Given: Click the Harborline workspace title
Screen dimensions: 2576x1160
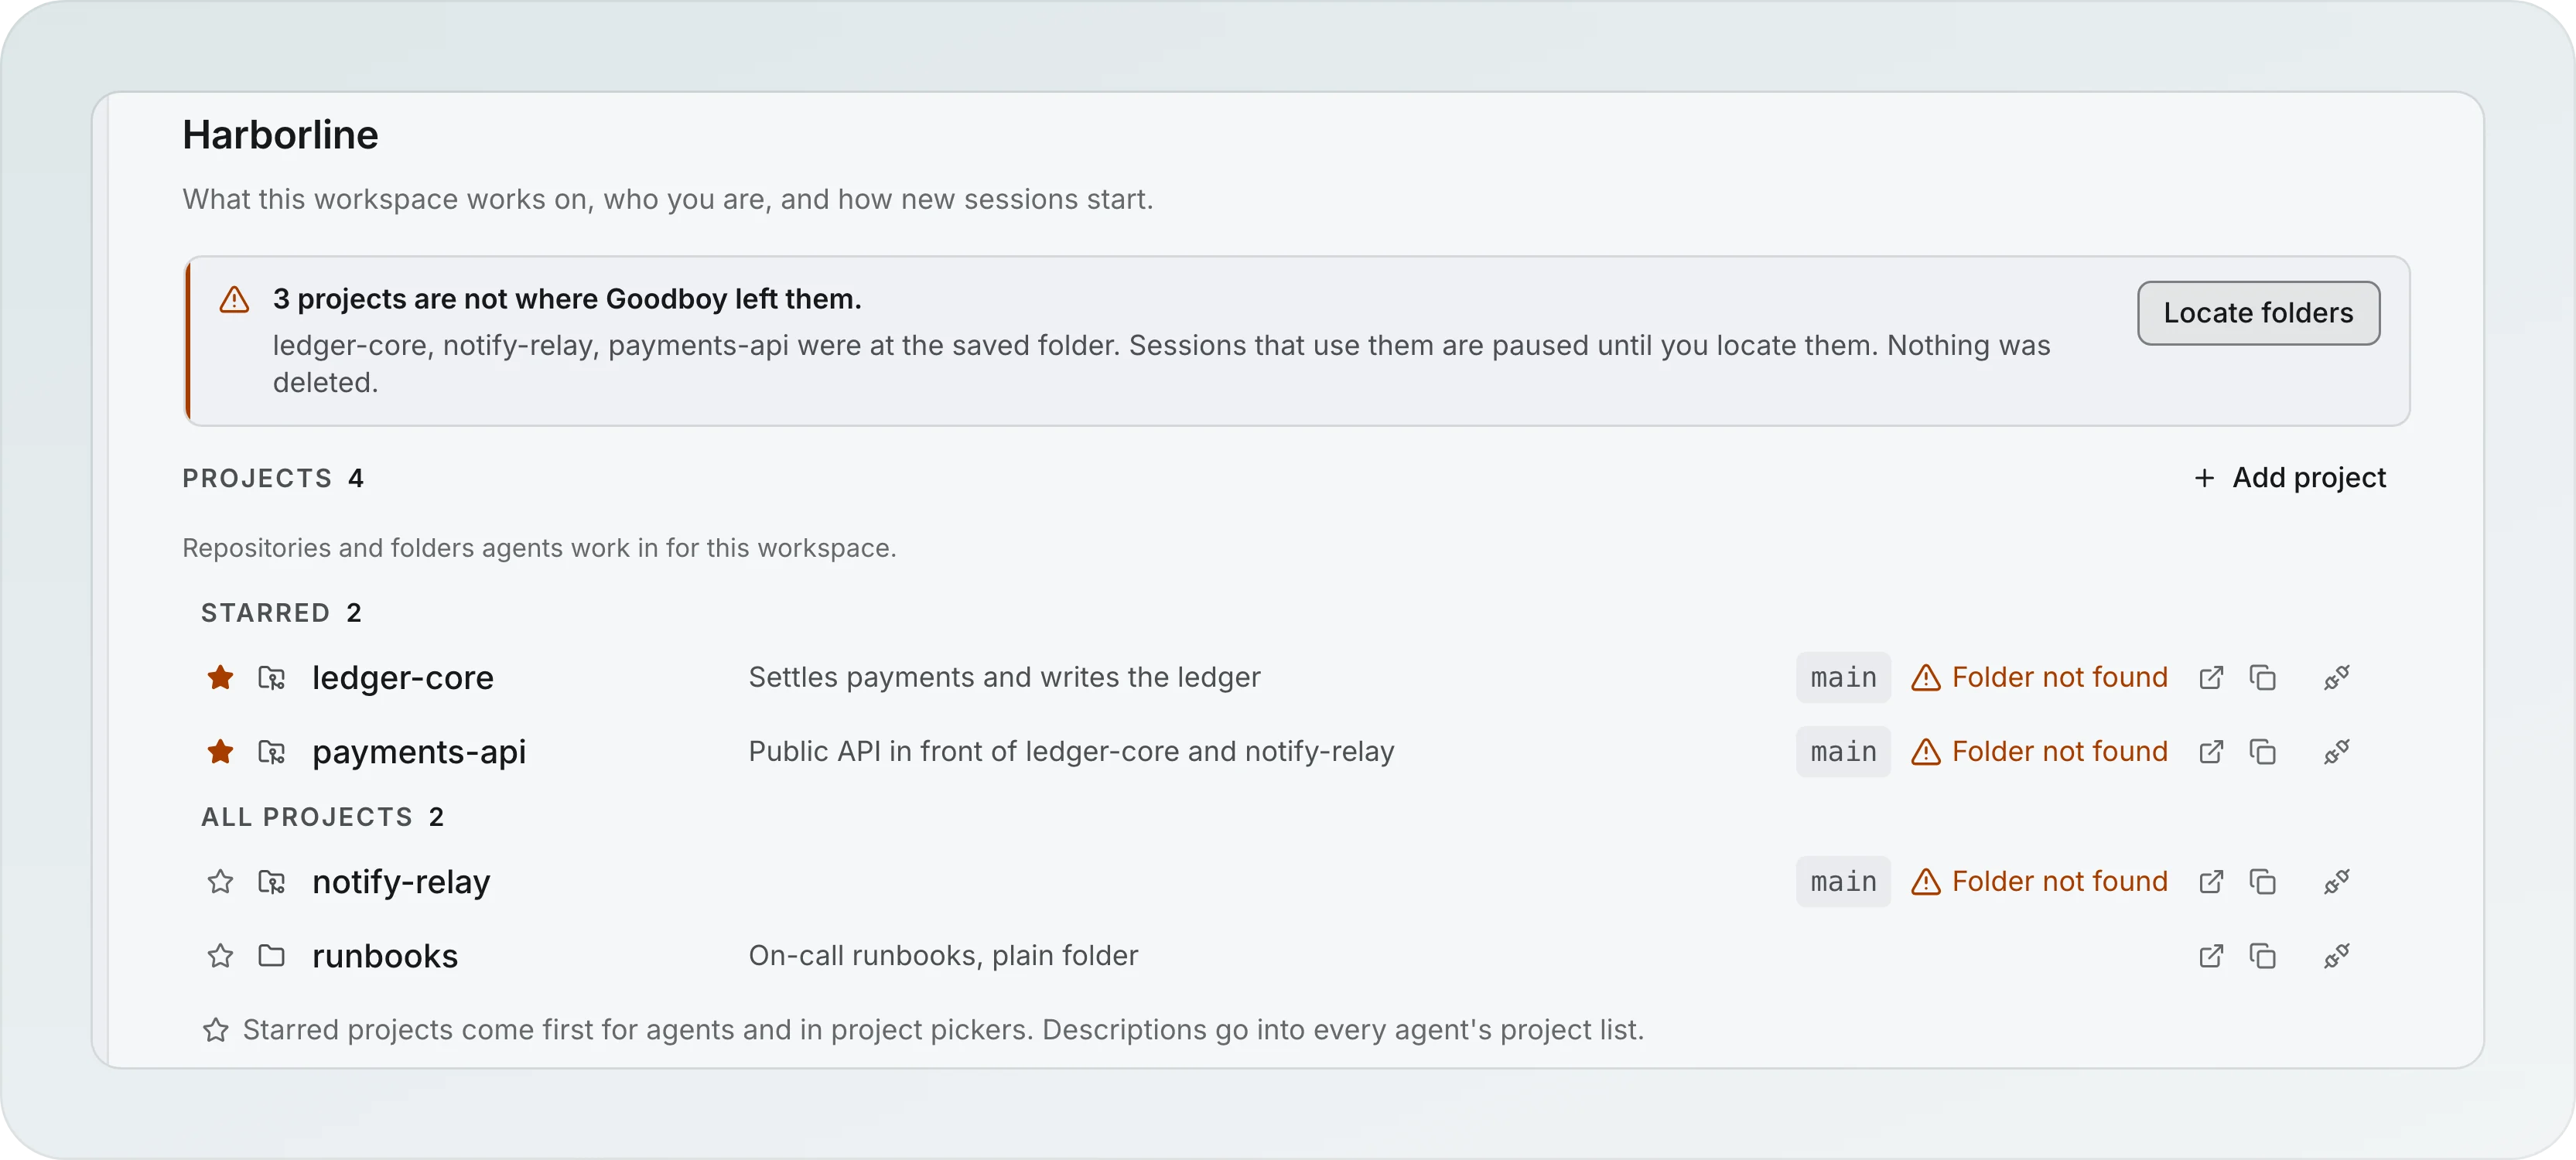Looking at the screenshot, I should [280, 135].
